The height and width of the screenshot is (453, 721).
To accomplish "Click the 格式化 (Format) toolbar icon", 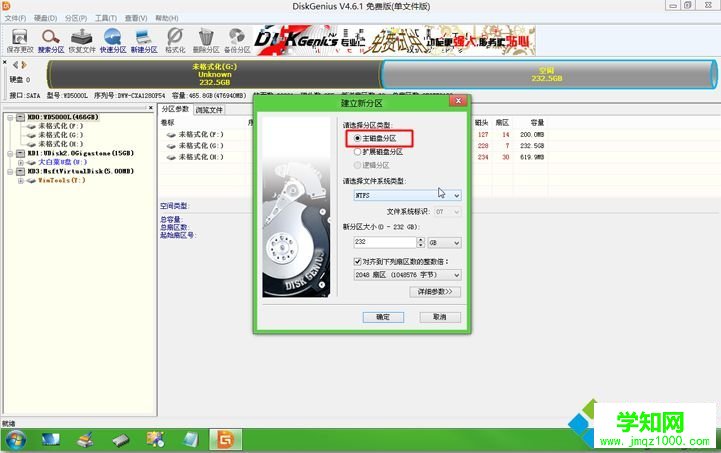I will coord(175,40).
